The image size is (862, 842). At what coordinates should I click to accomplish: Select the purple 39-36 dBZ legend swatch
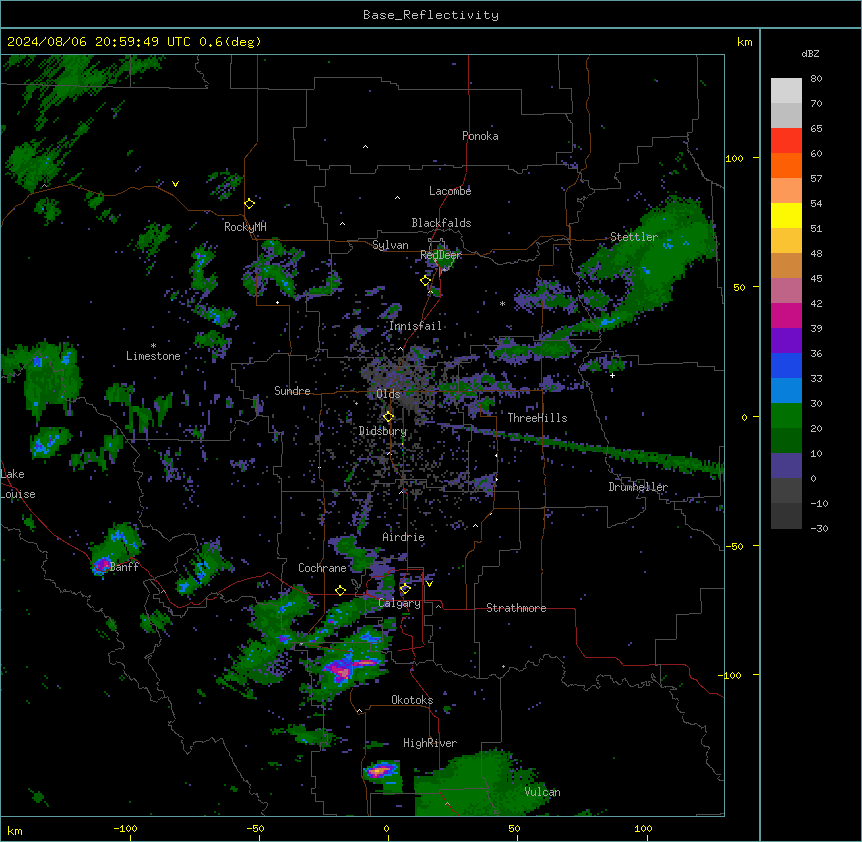[786, 341]
